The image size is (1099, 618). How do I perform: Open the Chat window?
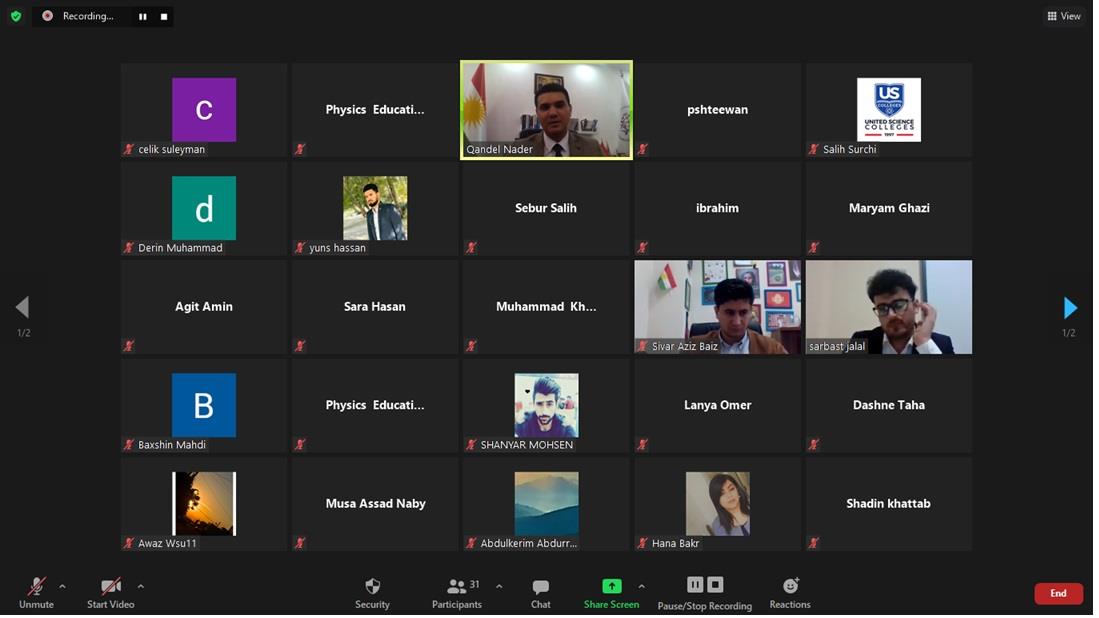pyautogui.click(x=541, y=592)
